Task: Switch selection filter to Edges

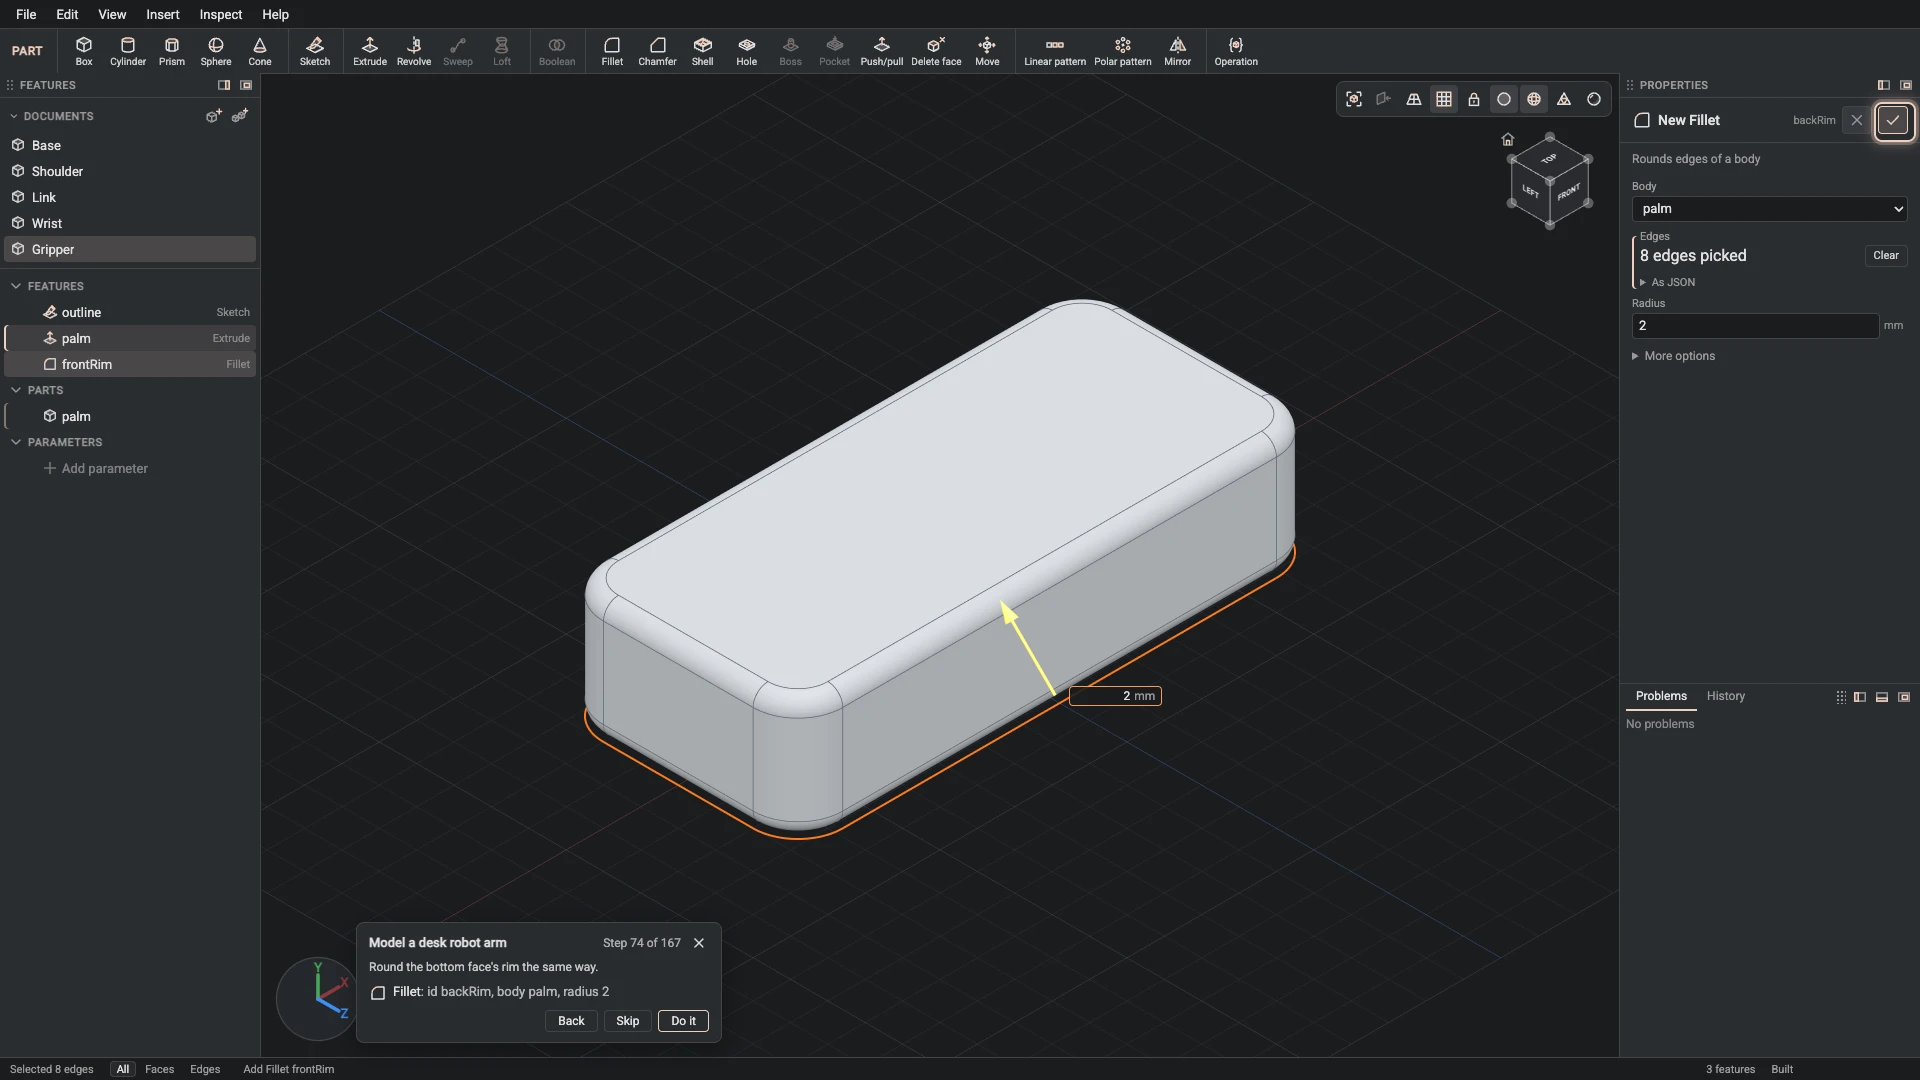Action: (x=205, y=1069)
